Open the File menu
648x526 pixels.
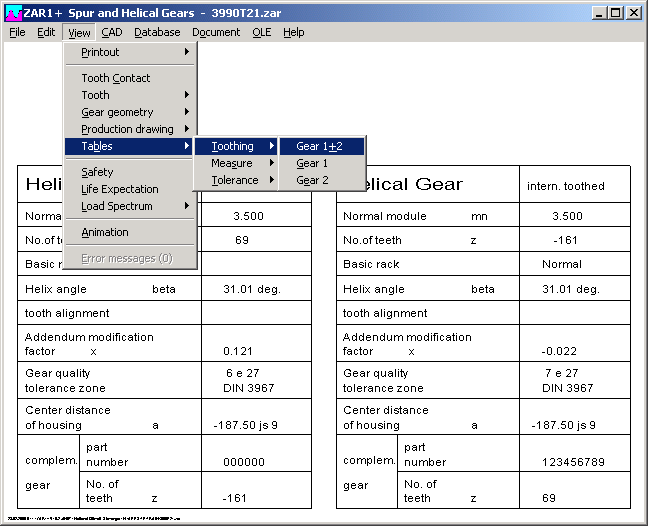point(17,32)
